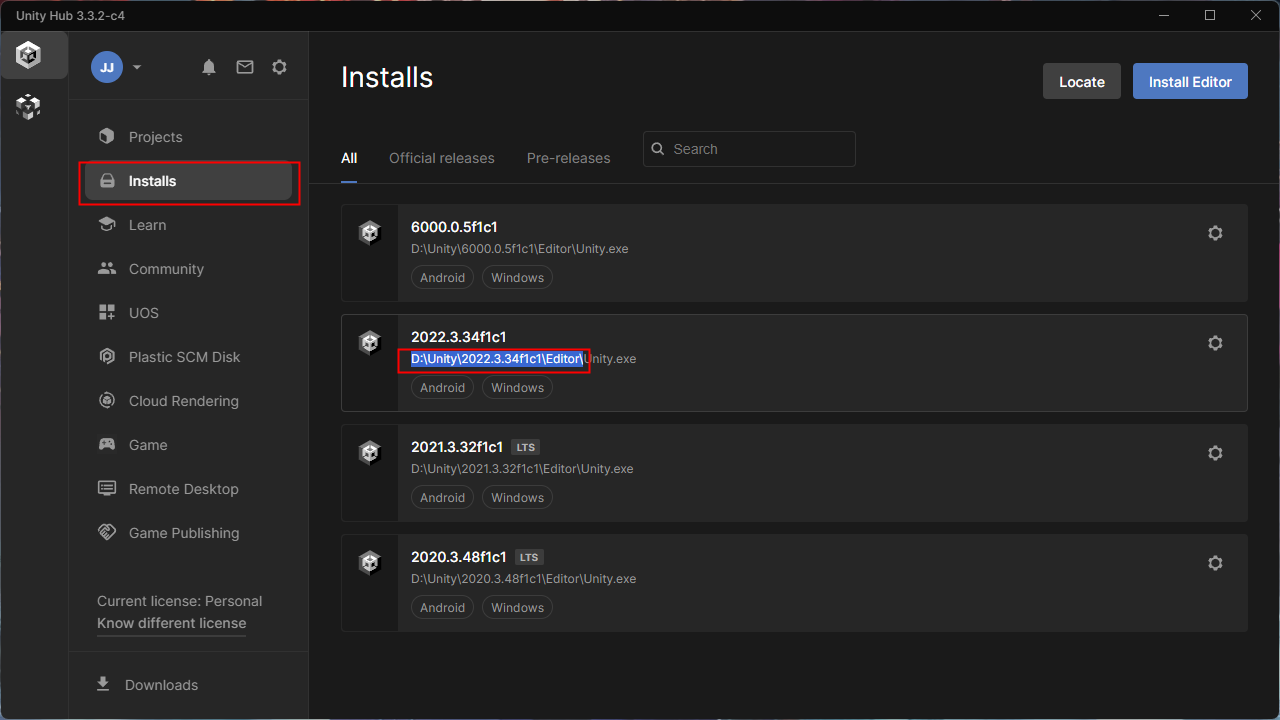The width and height of the screenshot is (1280, 720).
Task: Select Installs in sidebar
Action: 189,181
